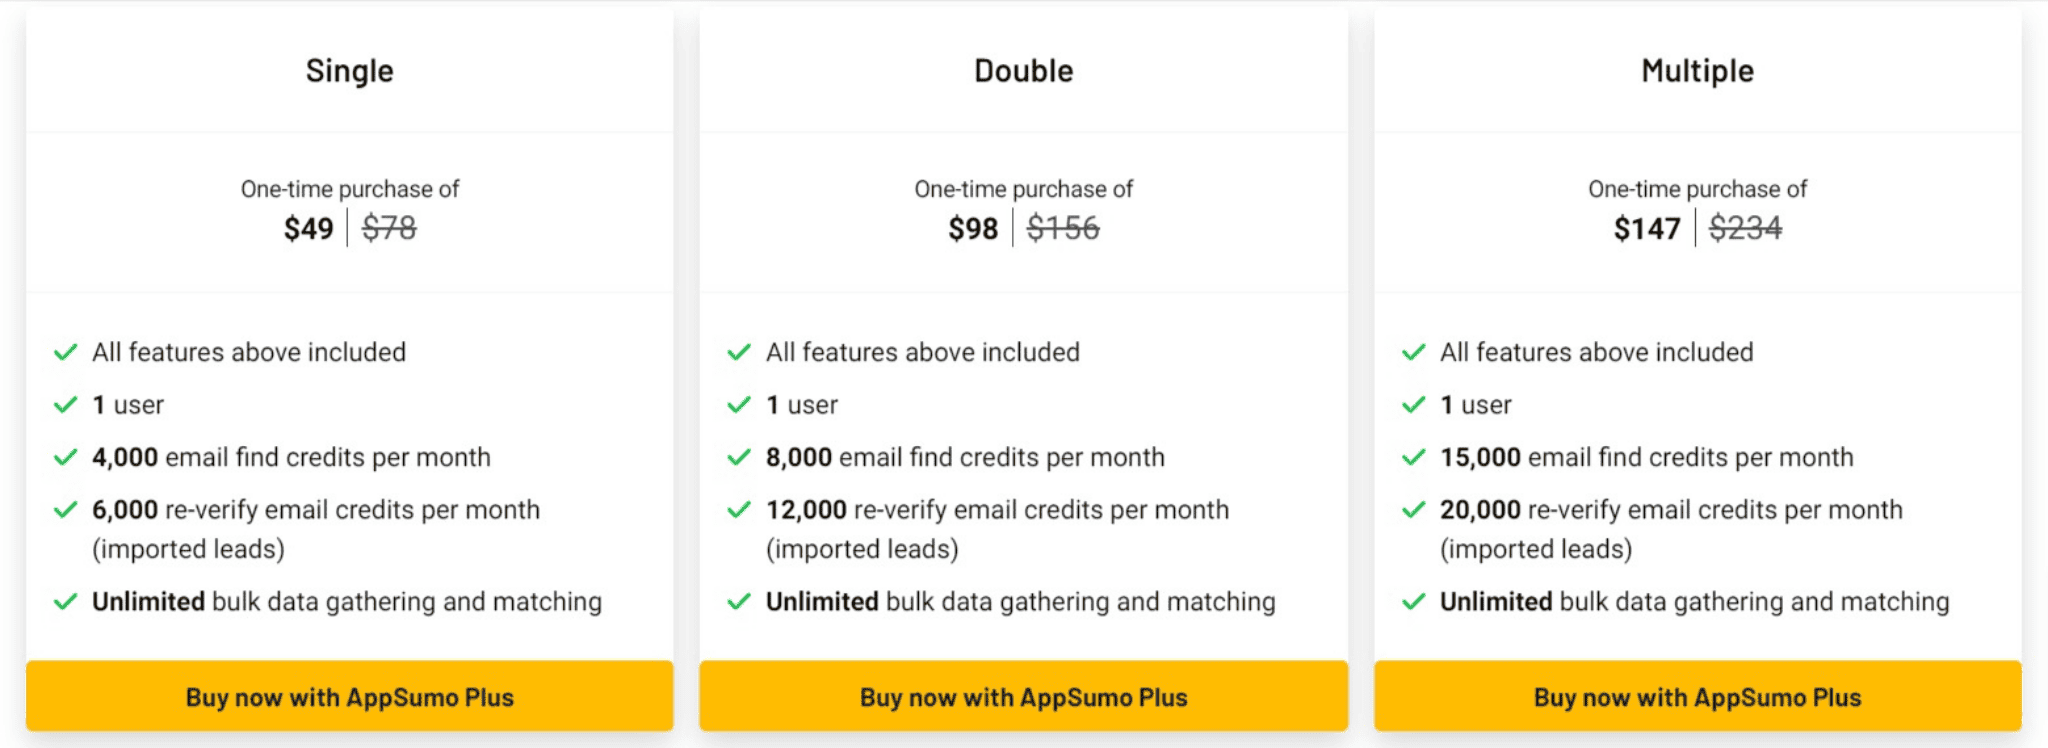The width and height of the screenshot is (2048, 748).
Task: Click Buy now with AppSumo Plus for Multiple
Action: point(1697,696)
